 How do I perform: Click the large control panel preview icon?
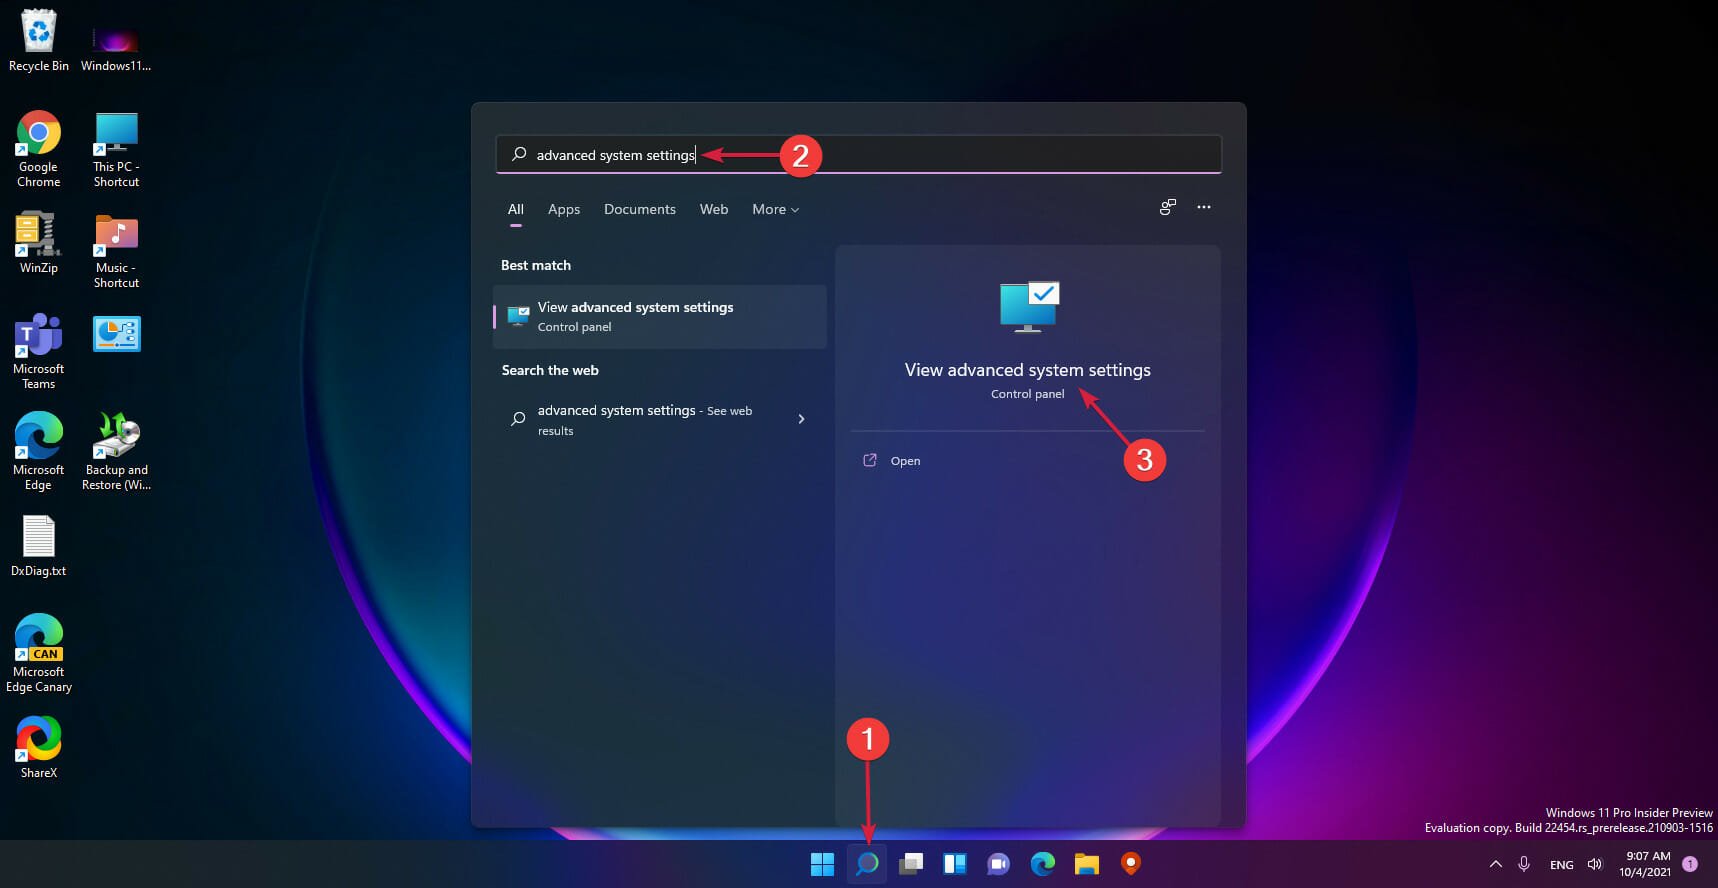coord(1029,306)
